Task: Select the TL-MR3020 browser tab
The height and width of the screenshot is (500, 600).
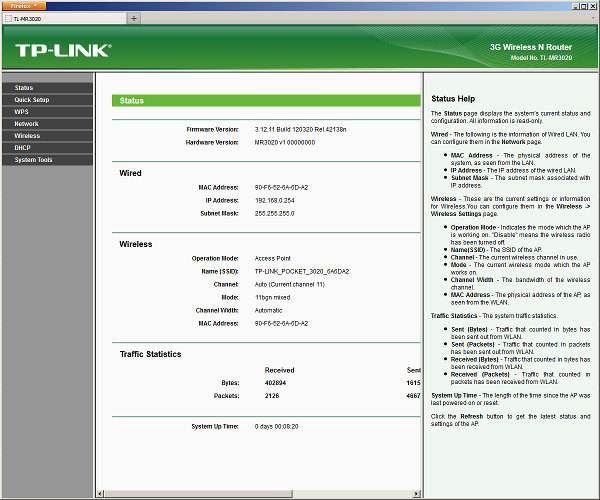Action: 60,18
